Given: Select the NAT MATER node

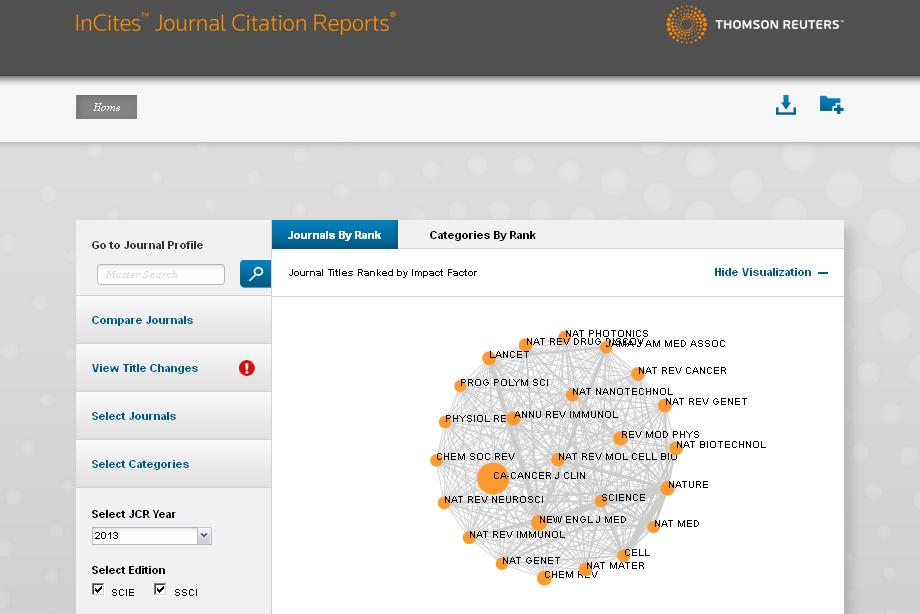Looking at the screenshot, I should [x=585, y=569].
